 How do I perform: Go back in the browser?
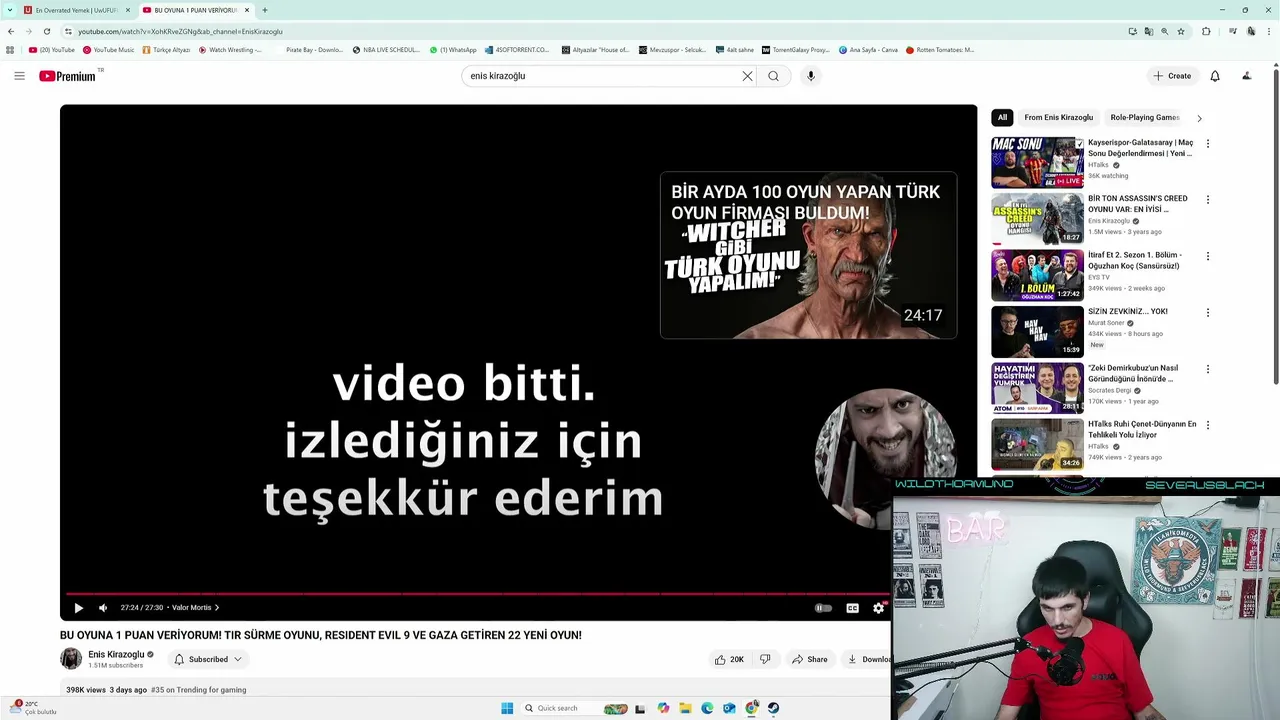[11, 31]
